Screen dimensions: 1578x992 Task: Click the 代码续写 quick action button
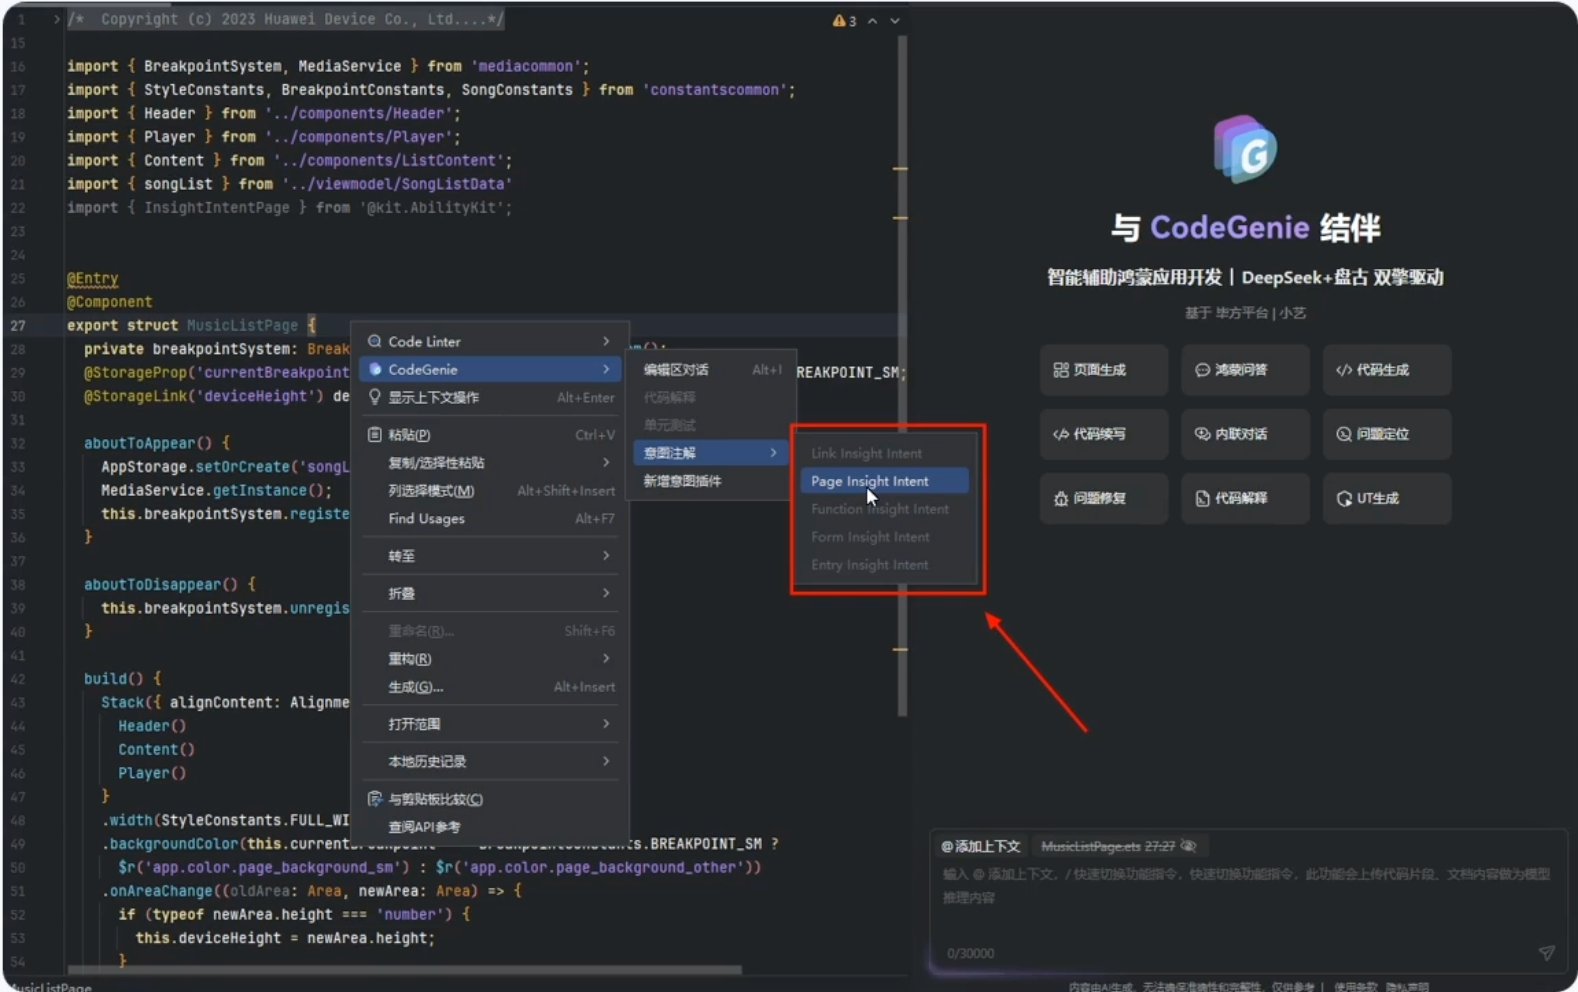point(1104,434)
